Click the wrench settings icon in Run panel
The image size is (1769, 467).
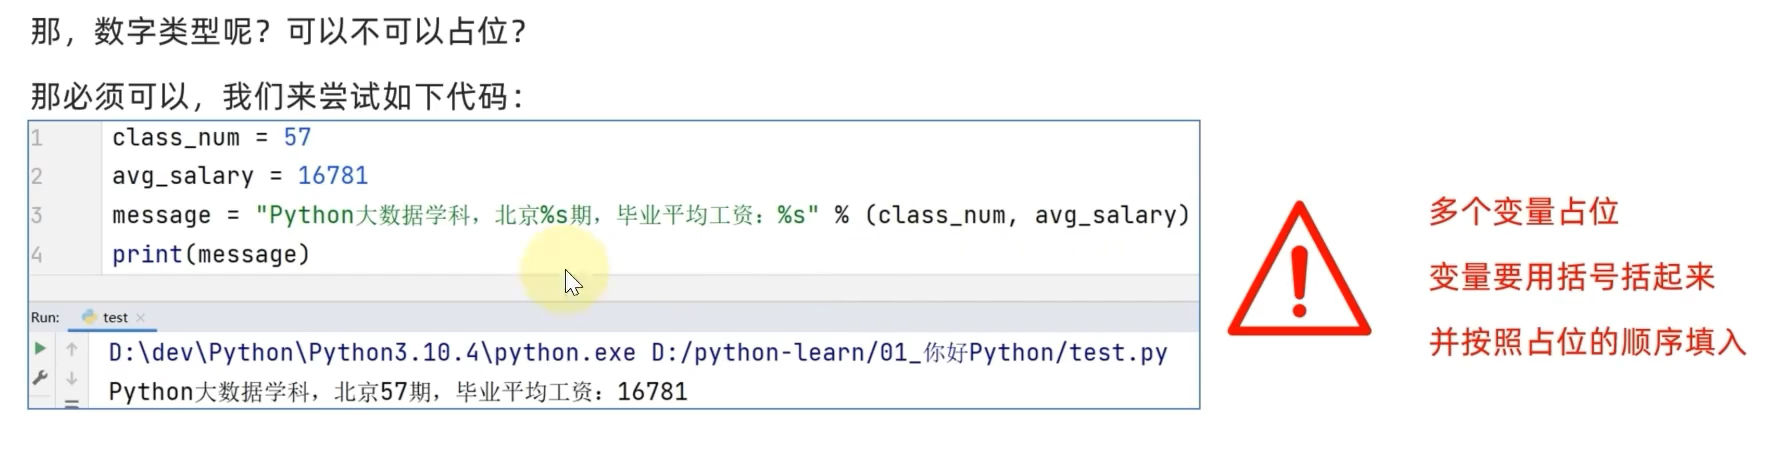coord(40,378)
